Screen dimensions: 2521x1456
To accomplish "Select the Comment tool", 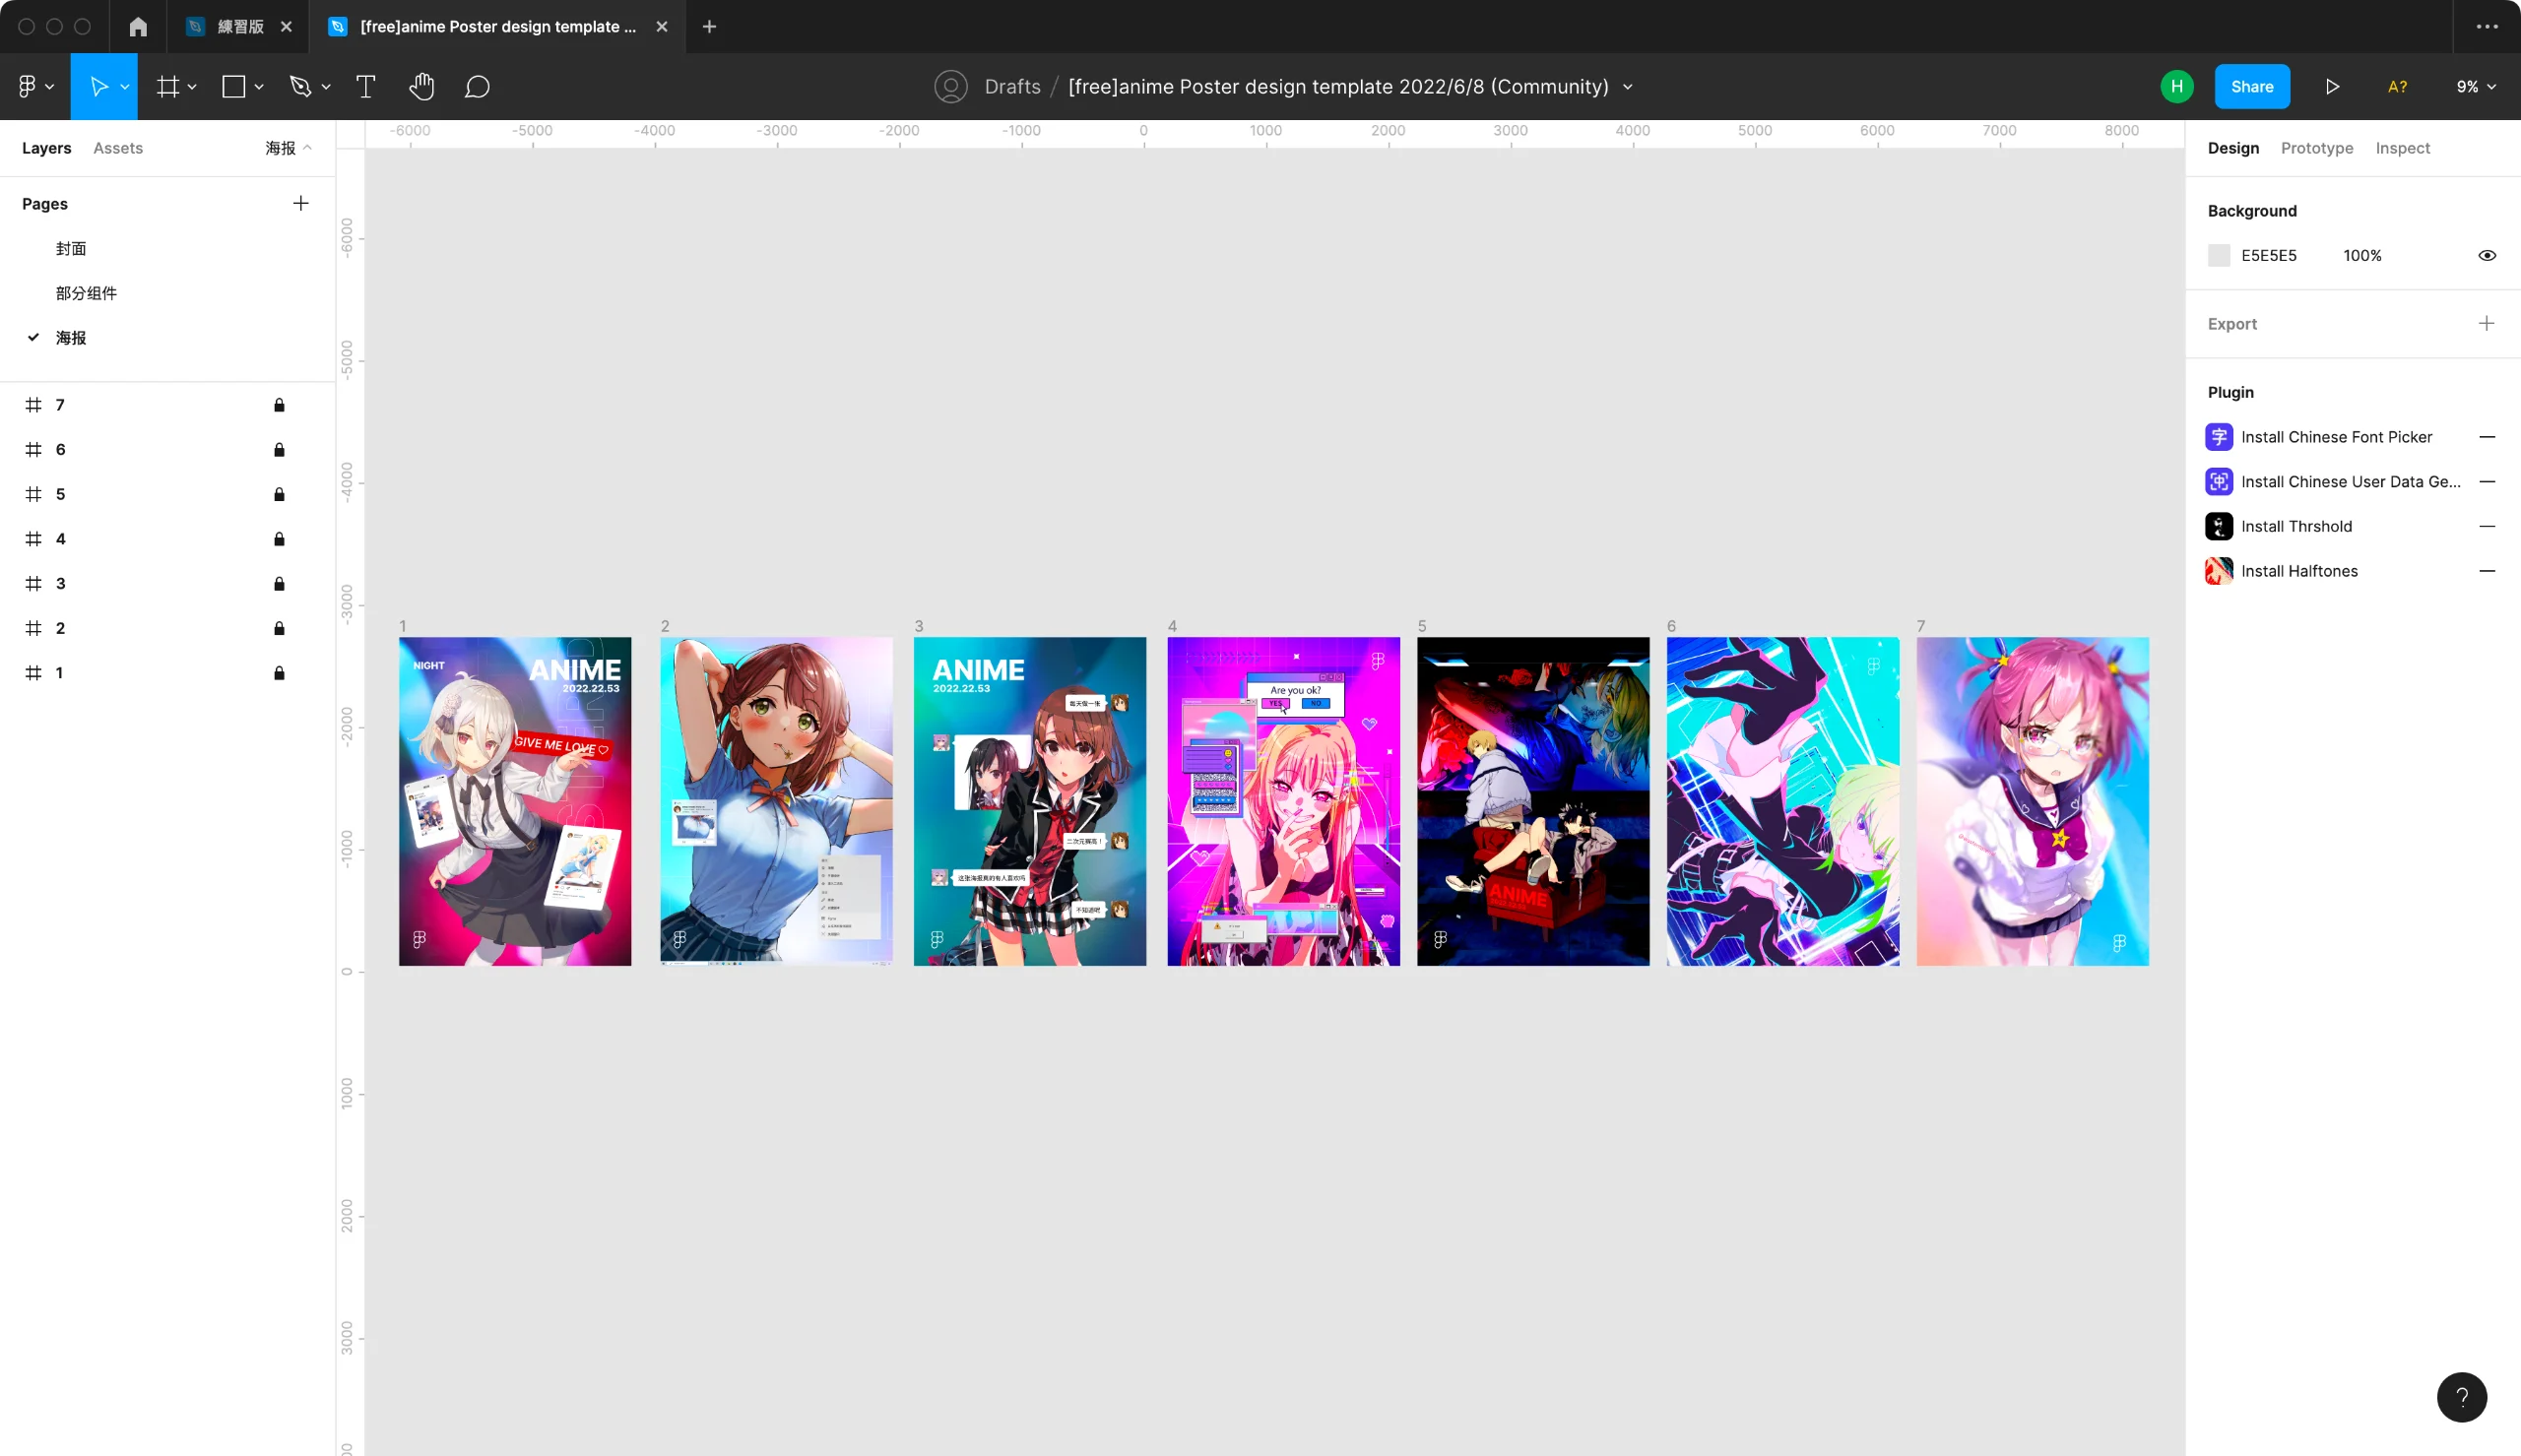I will 477,87.
